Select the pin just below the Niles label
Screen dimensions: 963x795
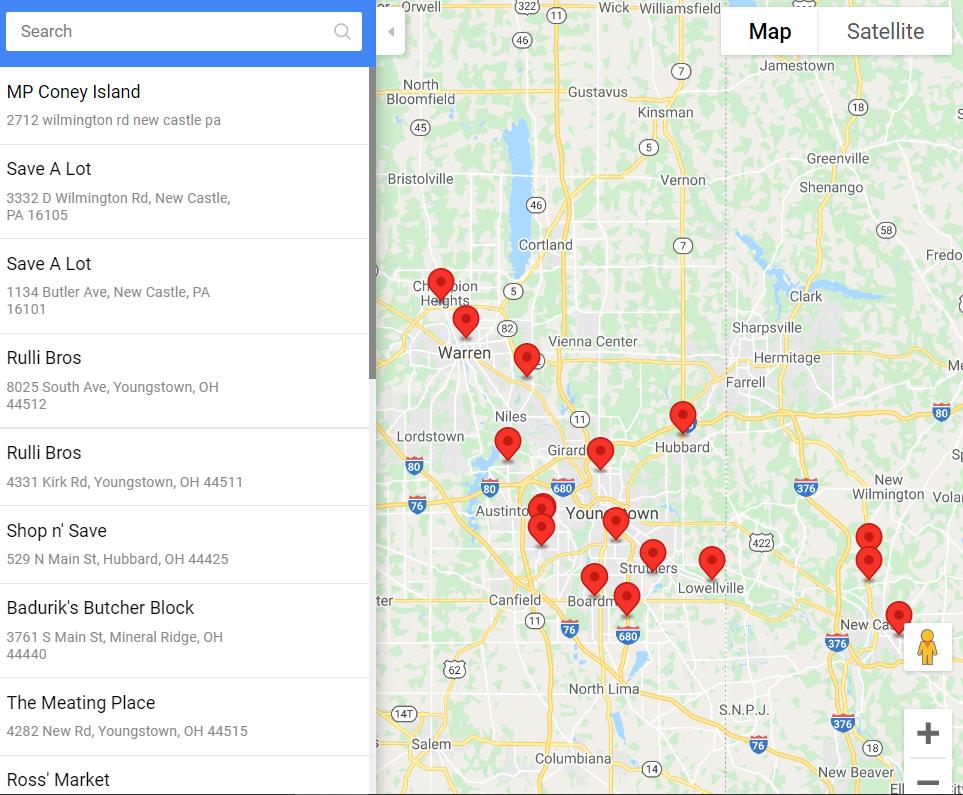508,444
